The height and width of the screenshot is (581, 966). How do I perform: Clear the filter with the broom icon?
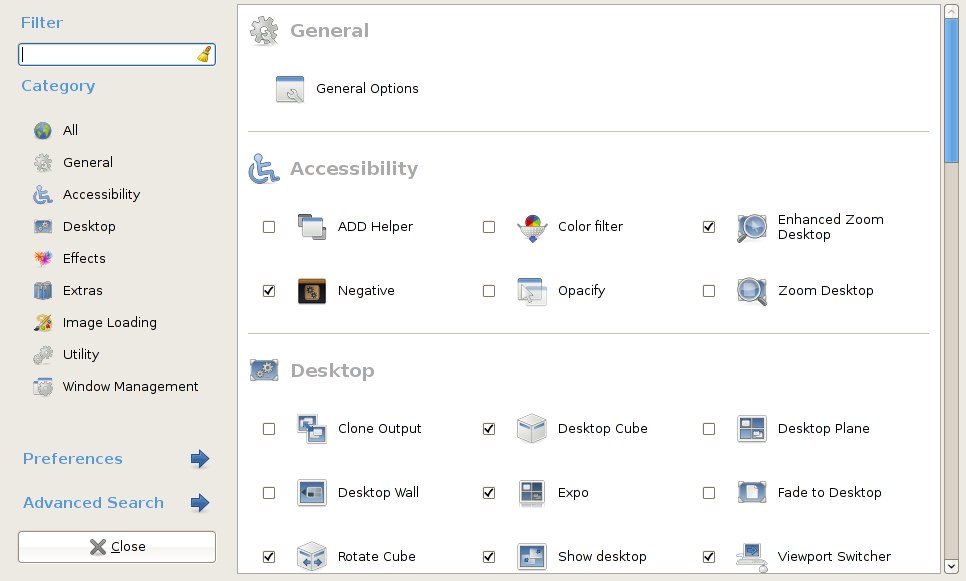[x=204, y=54]
